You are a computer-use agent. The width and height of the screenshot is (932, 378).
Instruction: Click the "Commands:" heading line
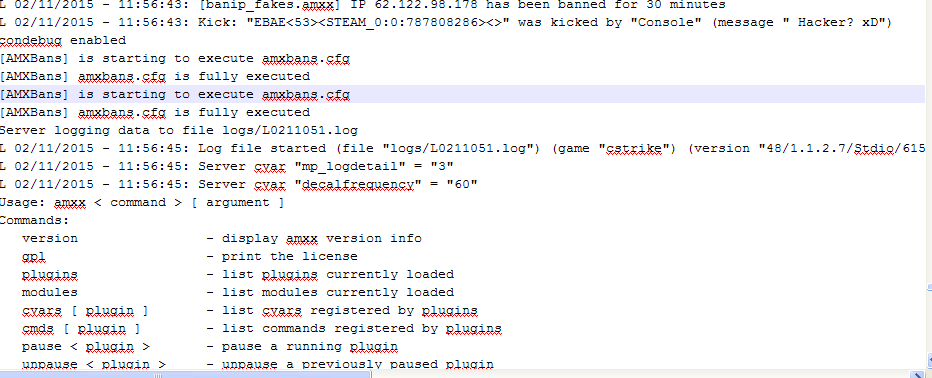tap(34, 220)
